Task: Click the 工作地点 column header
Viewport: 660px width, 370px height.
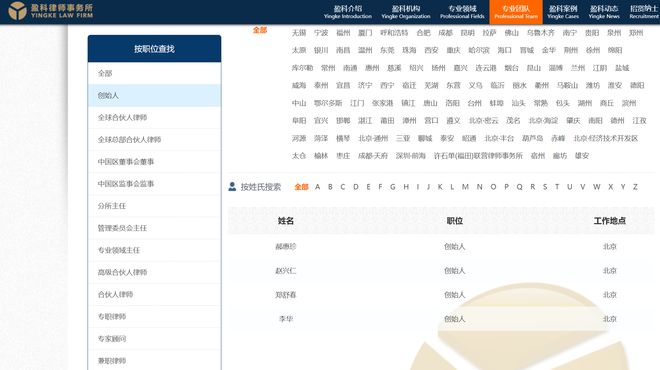Action: (x=609, y=221)
